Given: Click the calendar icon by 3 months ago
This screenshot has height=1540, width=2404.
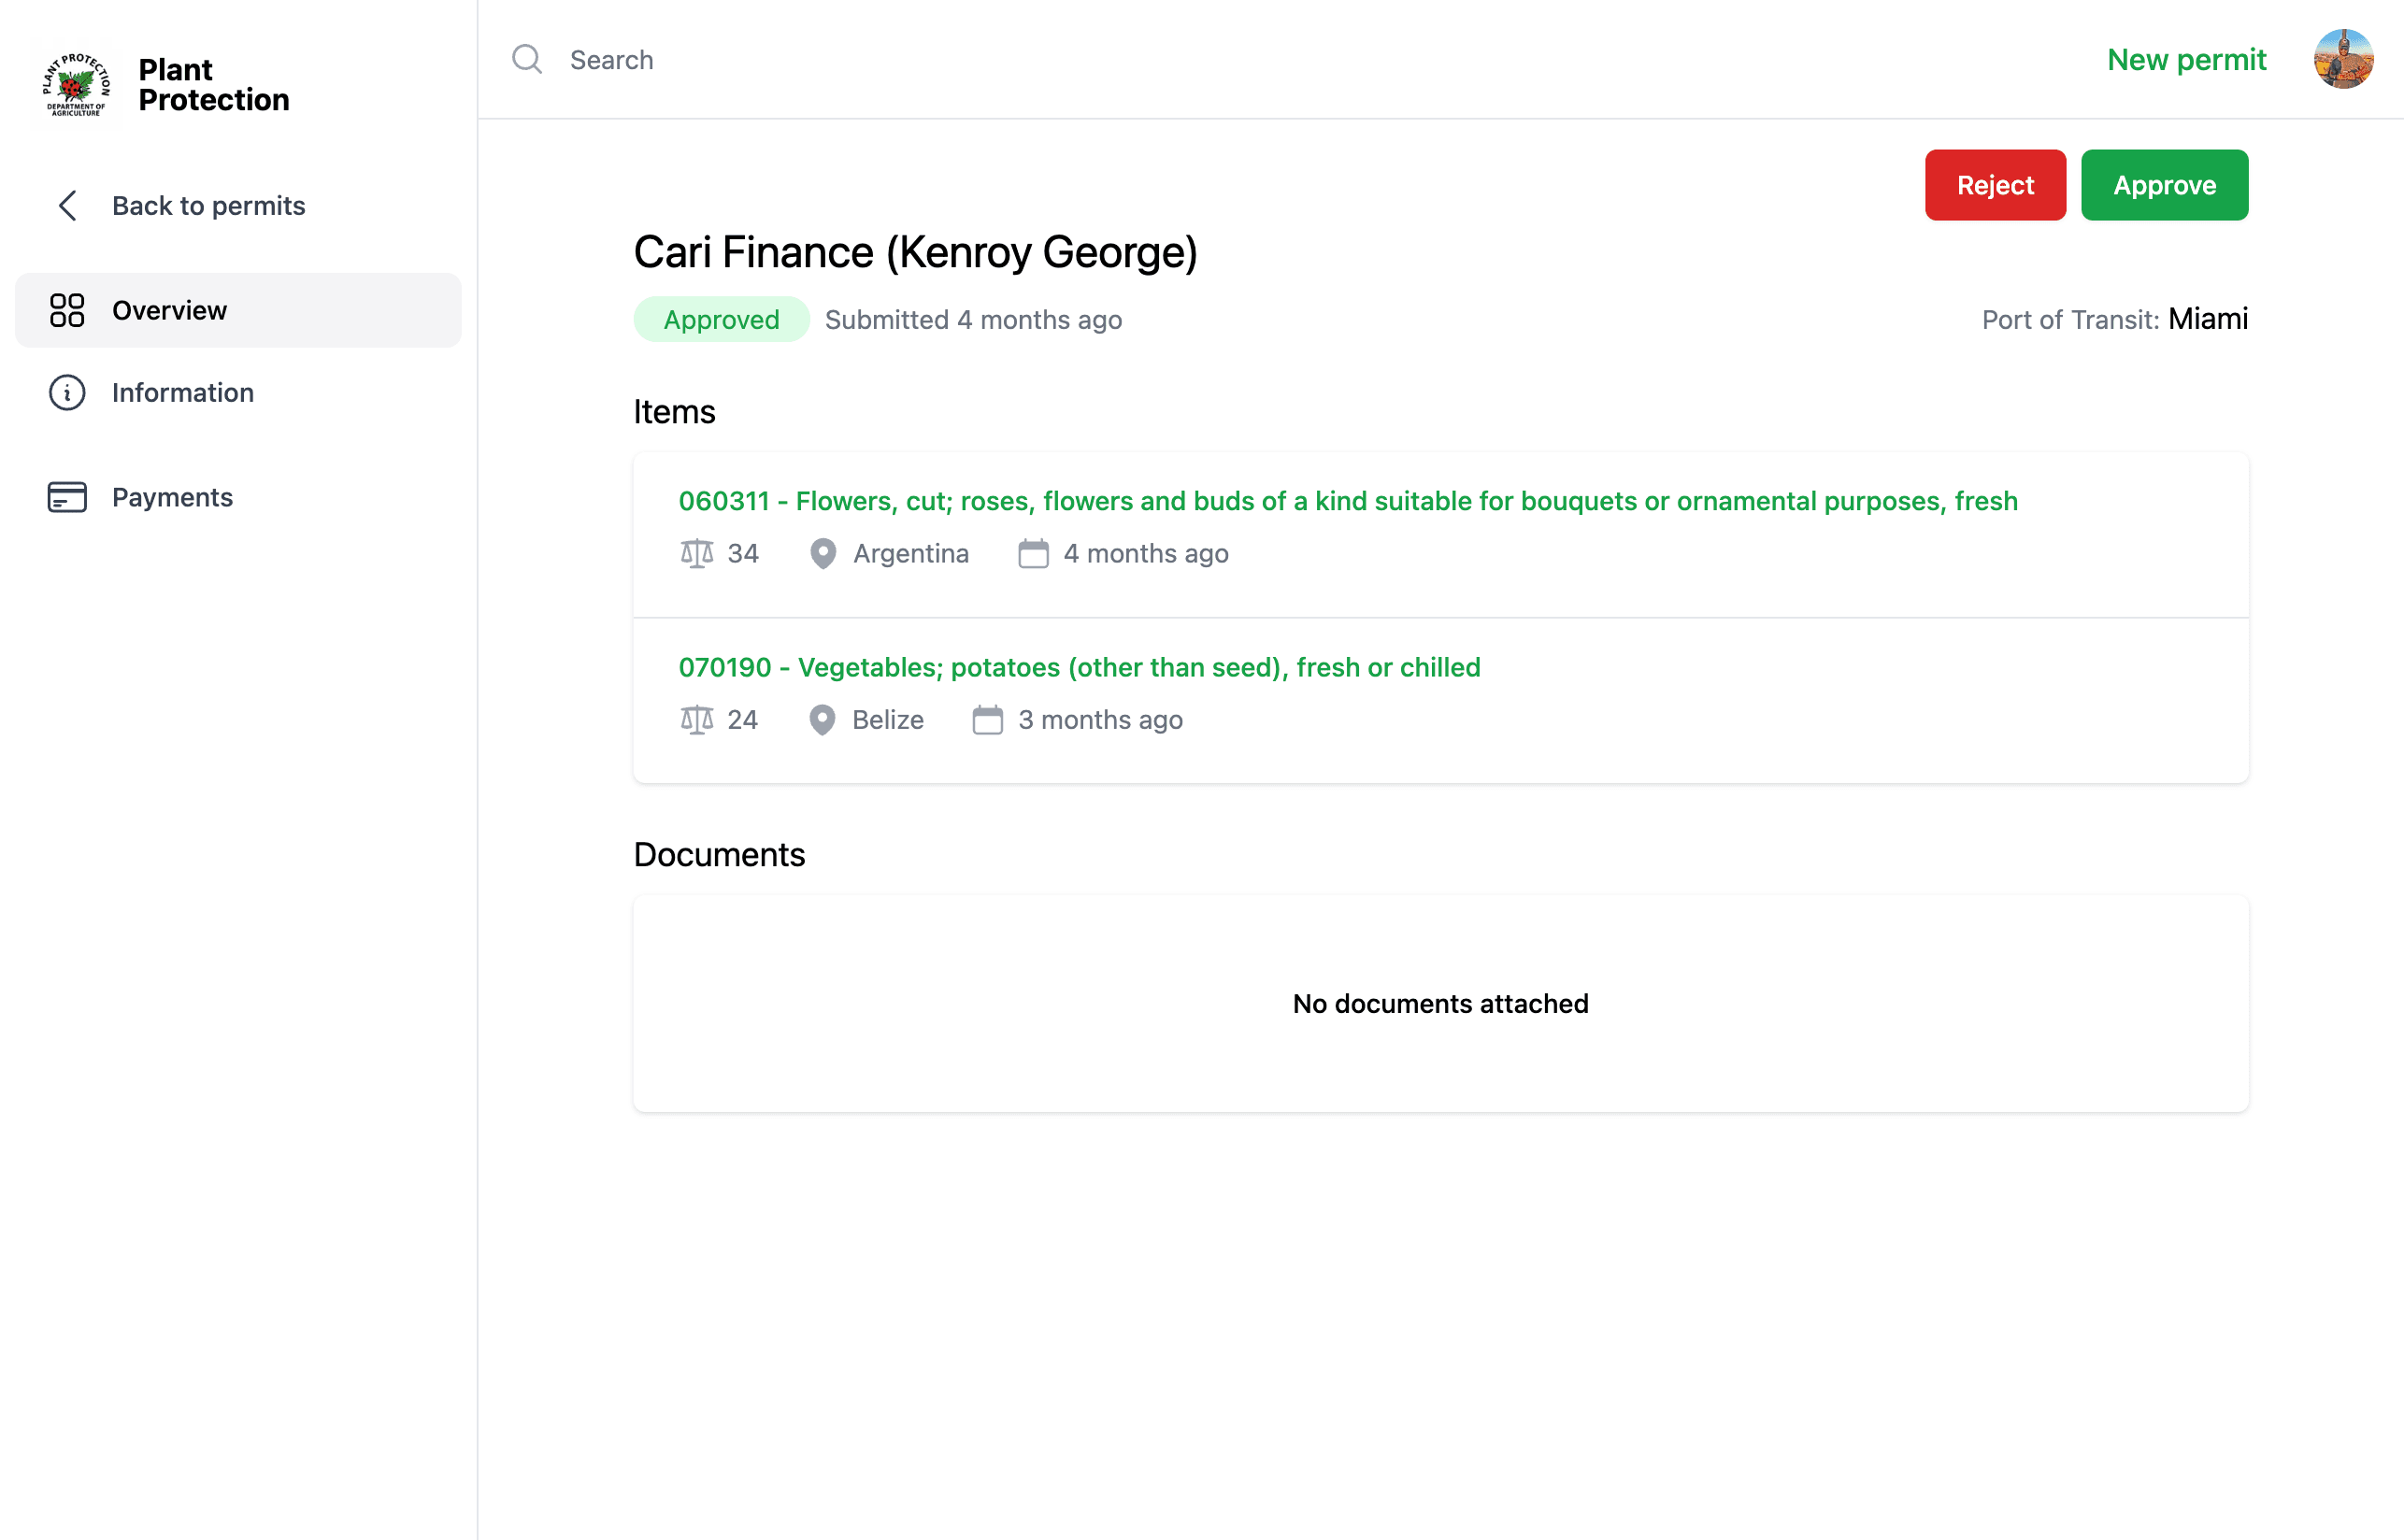Looking at the screenshot, I should click(987, 720).
